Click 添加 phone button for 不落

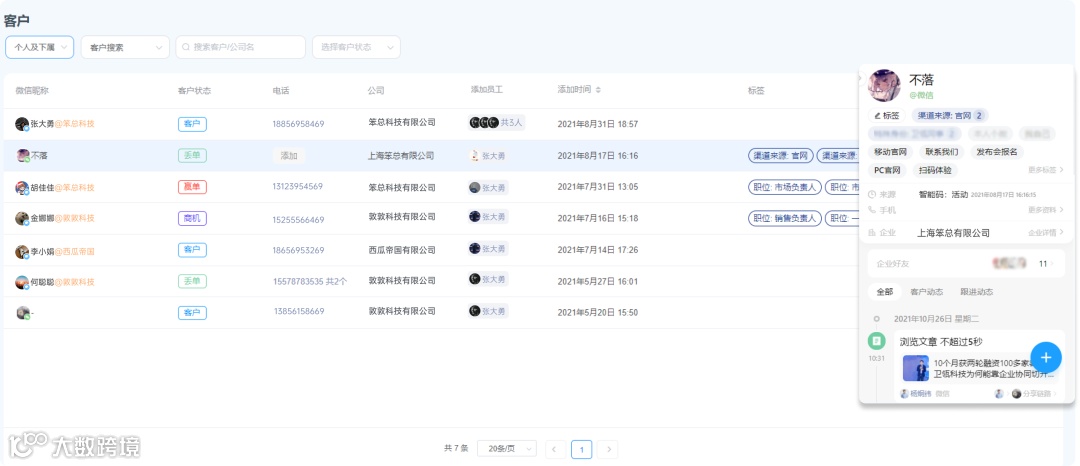click(289, 156)
